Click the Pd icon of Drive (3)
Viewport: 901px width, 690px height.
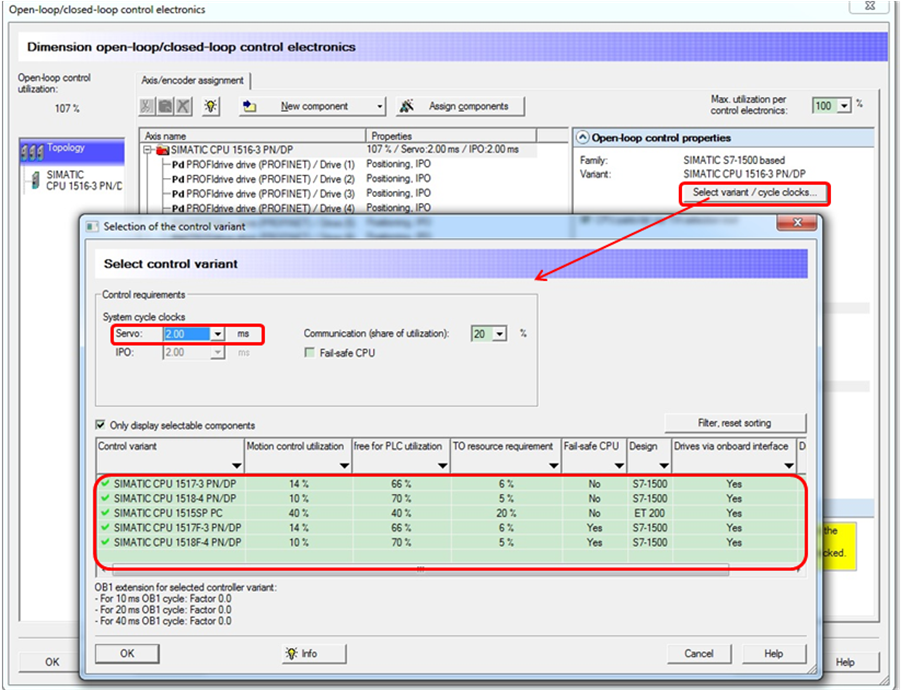coord(178,194)
